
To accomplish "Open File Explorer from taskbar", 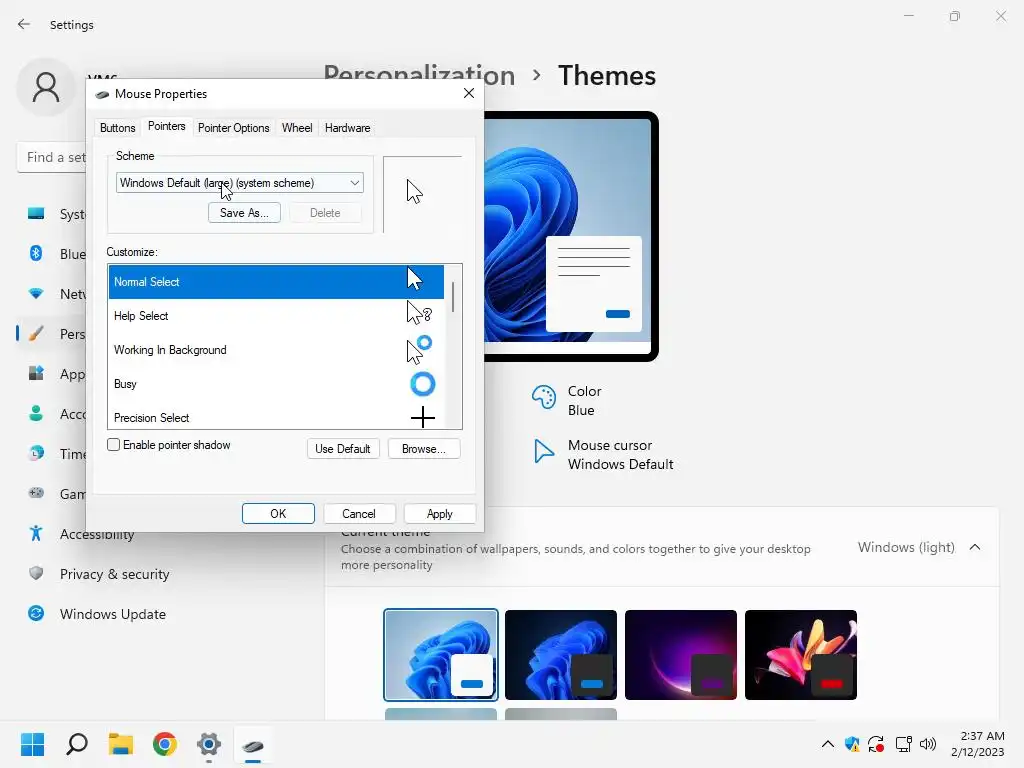I will (x=121, y=744).
